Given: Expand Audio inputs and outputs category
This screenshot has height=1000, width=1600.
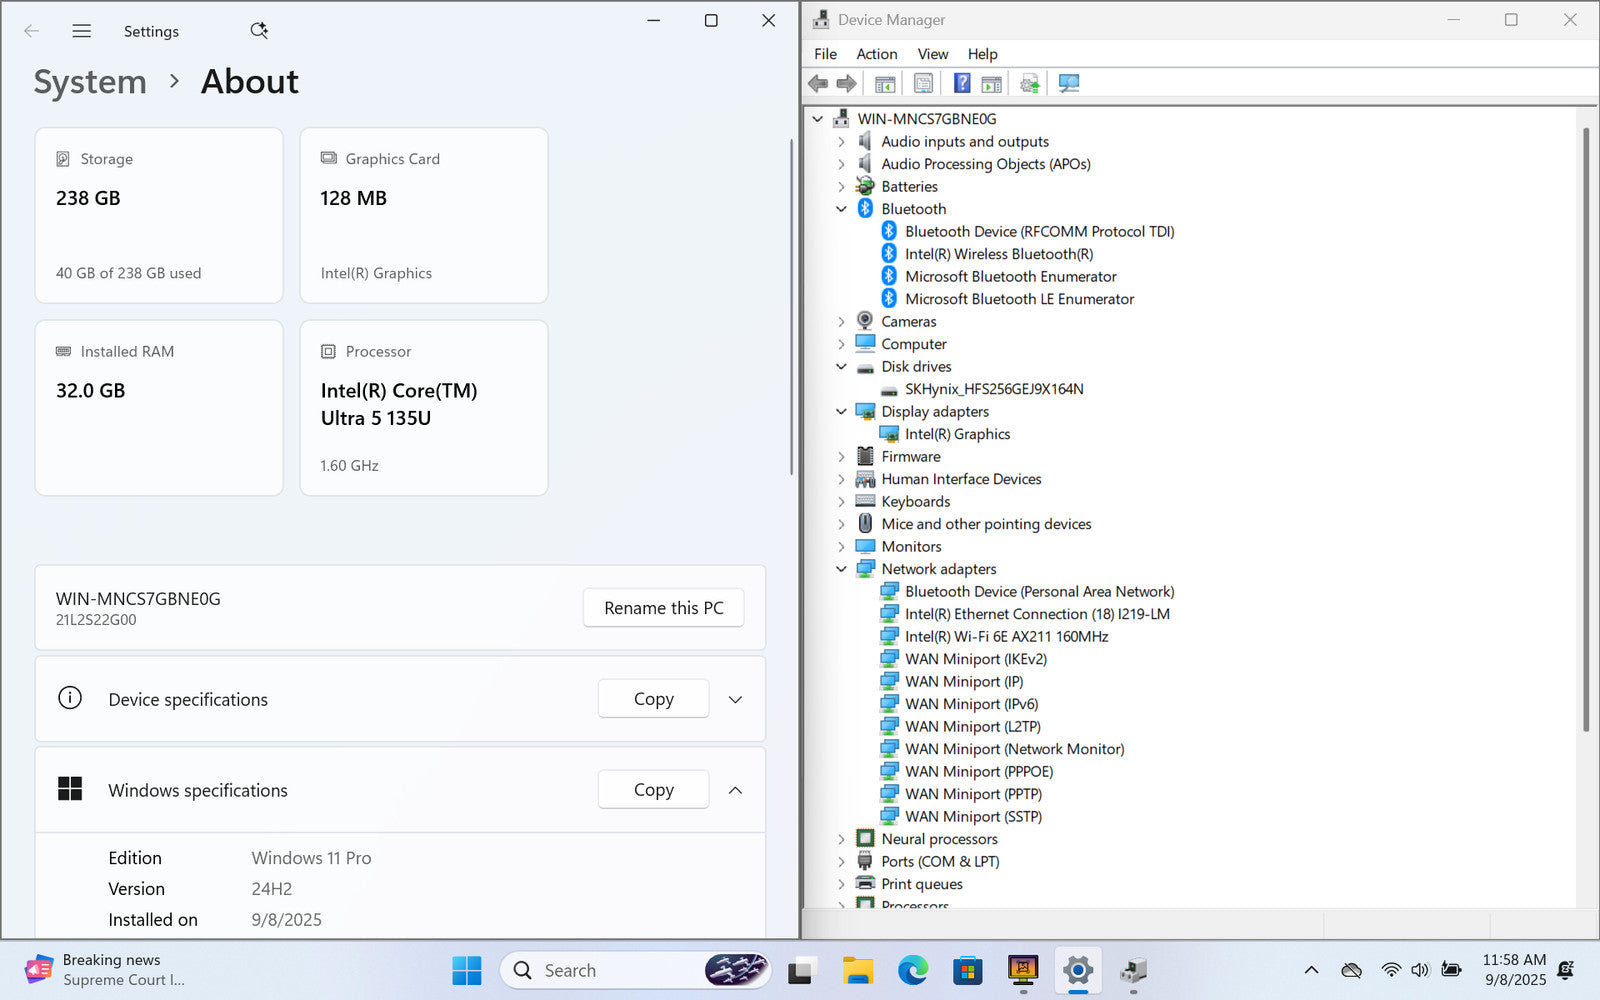Looking at the screenshot, I should 841,142.
